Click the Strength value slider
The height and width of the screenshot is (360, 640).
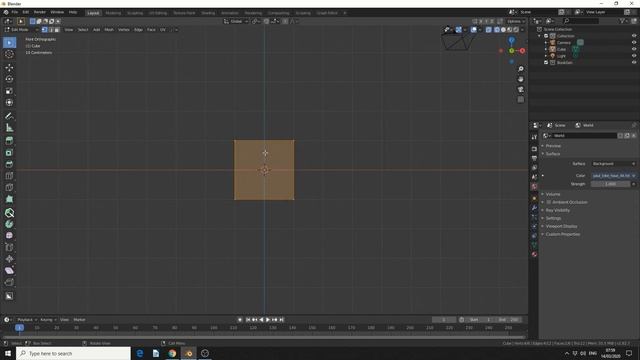[x=611, y=184]
